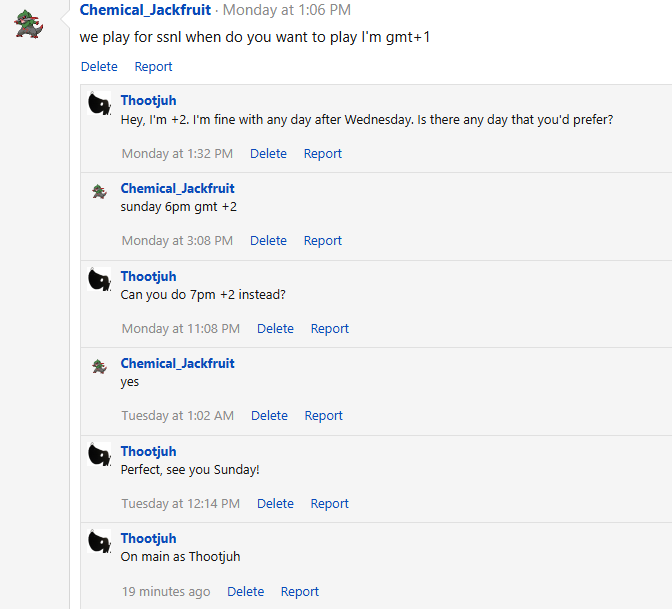Click Chemical_Jackfruit's small avatar beside the sunday 6pm comment
Viewport: 672px width, 609px height.
[99, 190]
